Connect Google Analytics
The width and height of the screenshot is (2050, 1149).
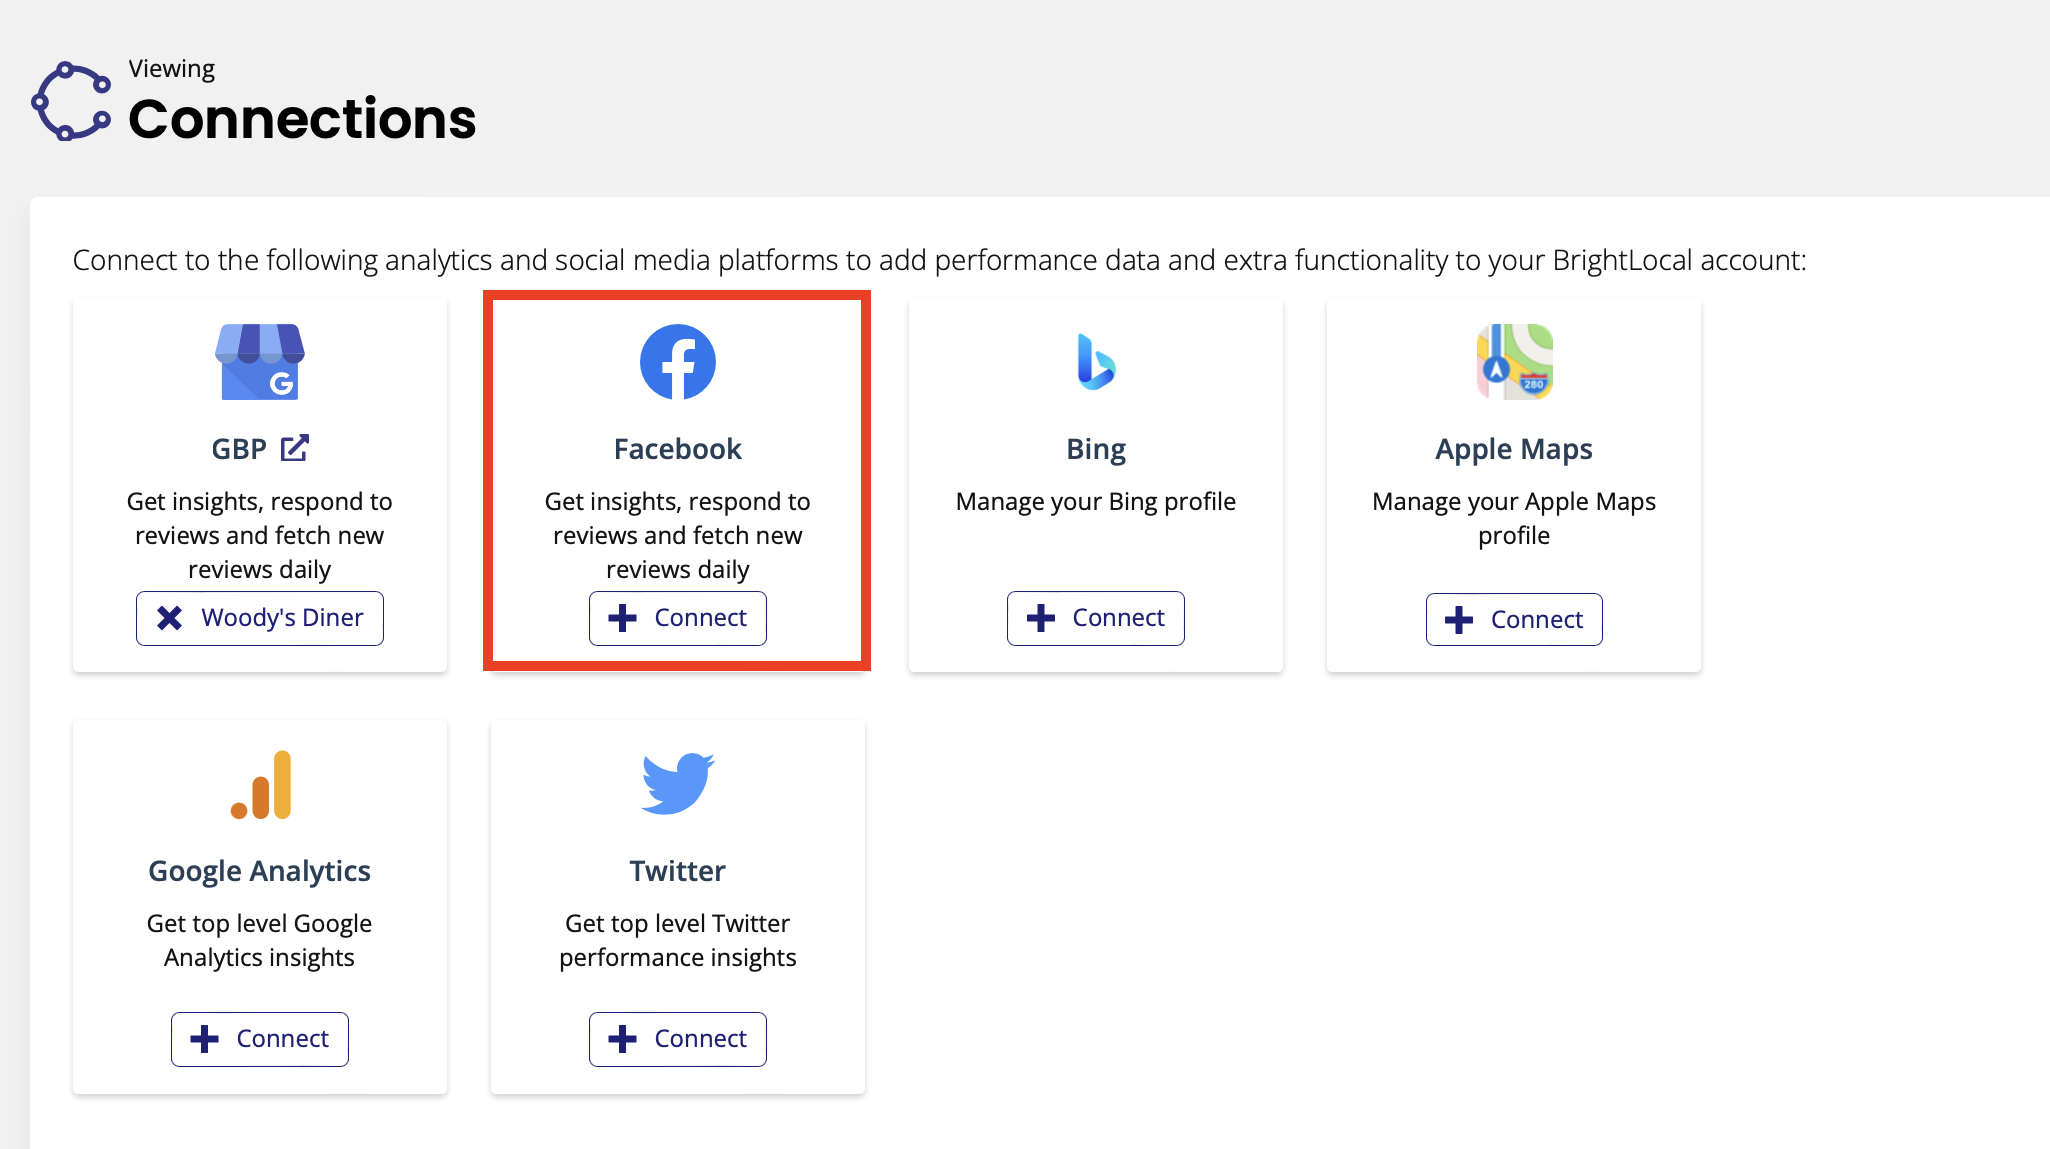click(260, 1039)
